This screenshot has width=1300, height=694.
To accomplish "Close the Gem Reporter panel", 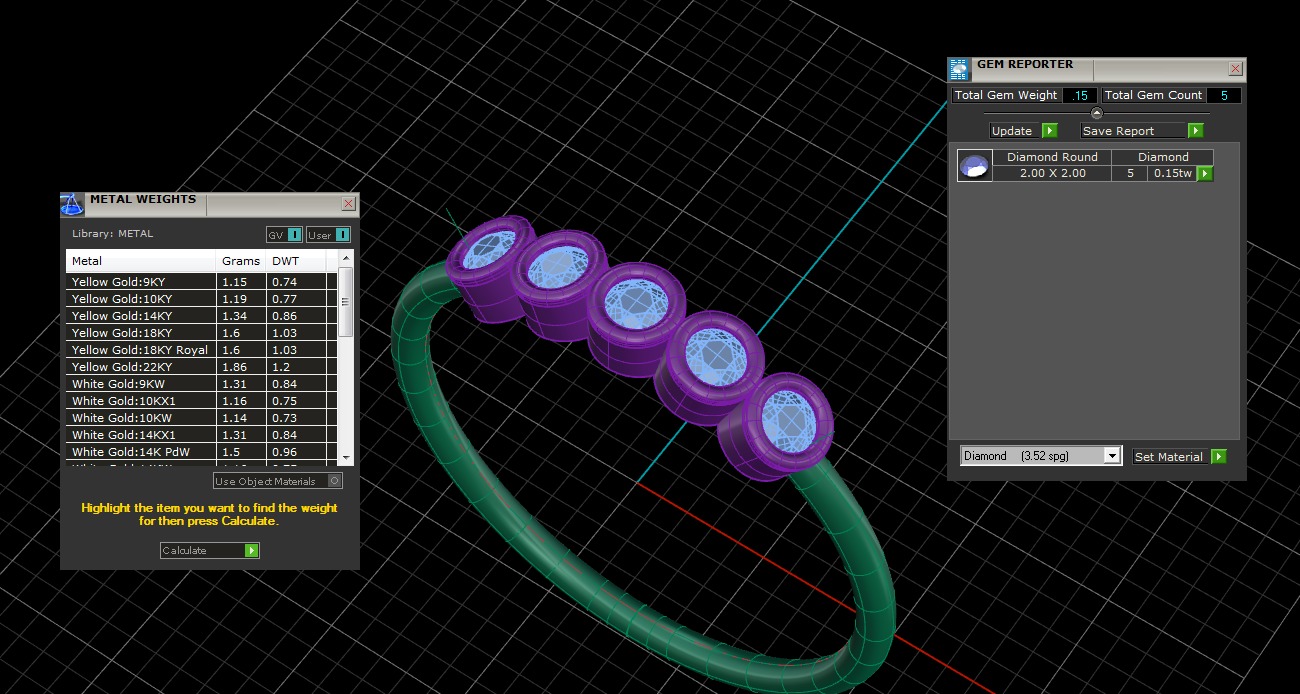I will point(1235,69).
